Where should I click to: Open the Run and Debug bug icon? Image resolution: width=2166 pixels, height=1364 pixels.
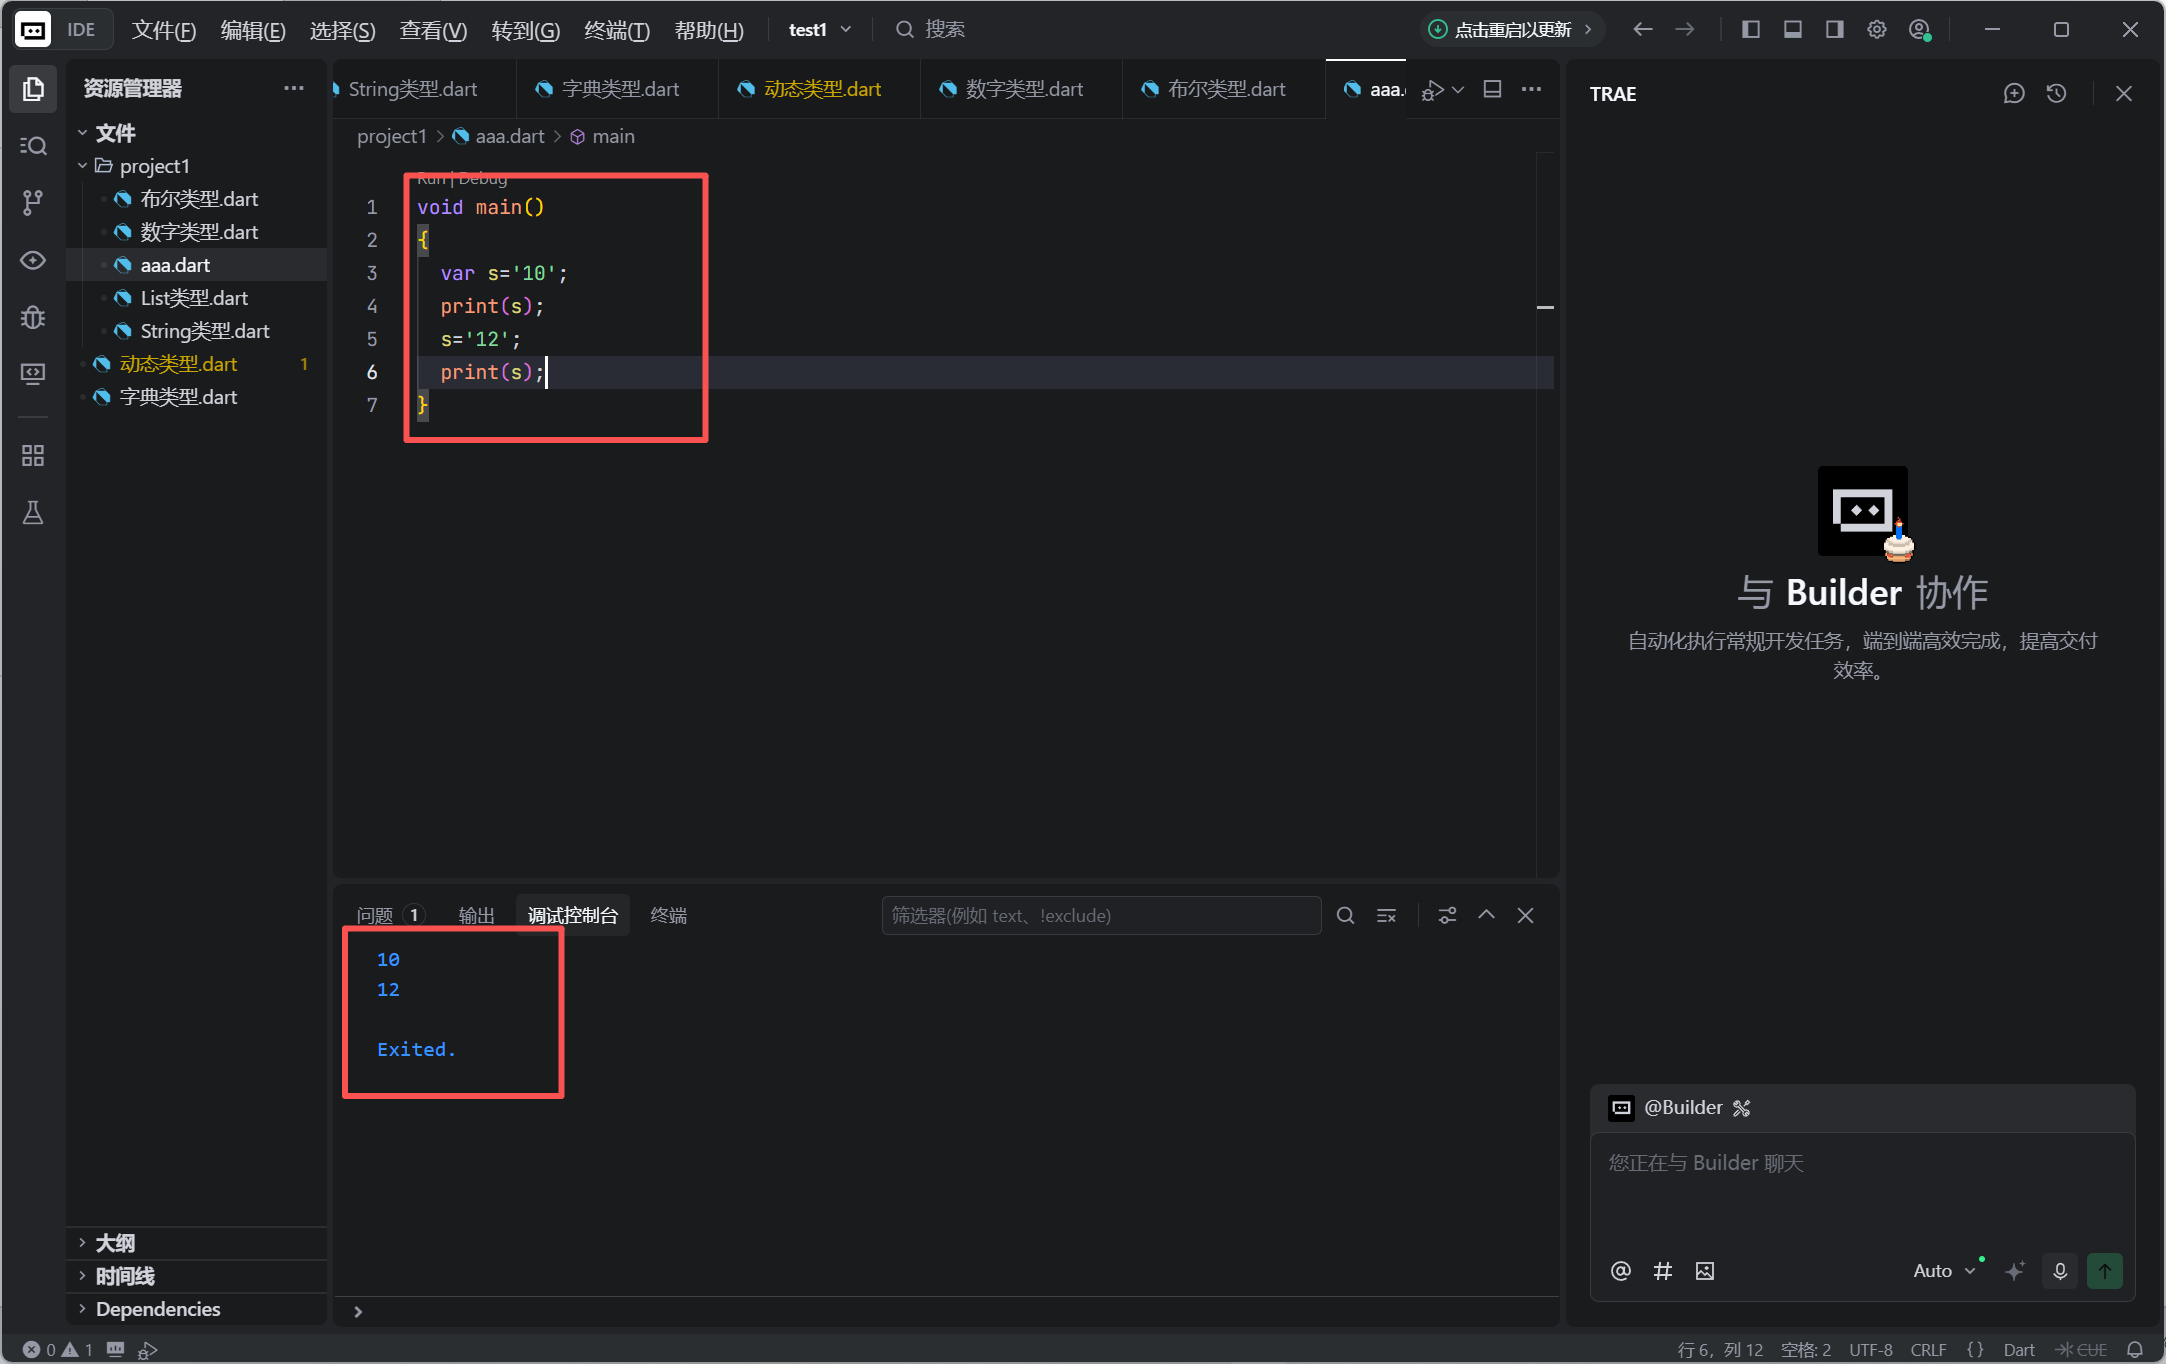point(33,318)
